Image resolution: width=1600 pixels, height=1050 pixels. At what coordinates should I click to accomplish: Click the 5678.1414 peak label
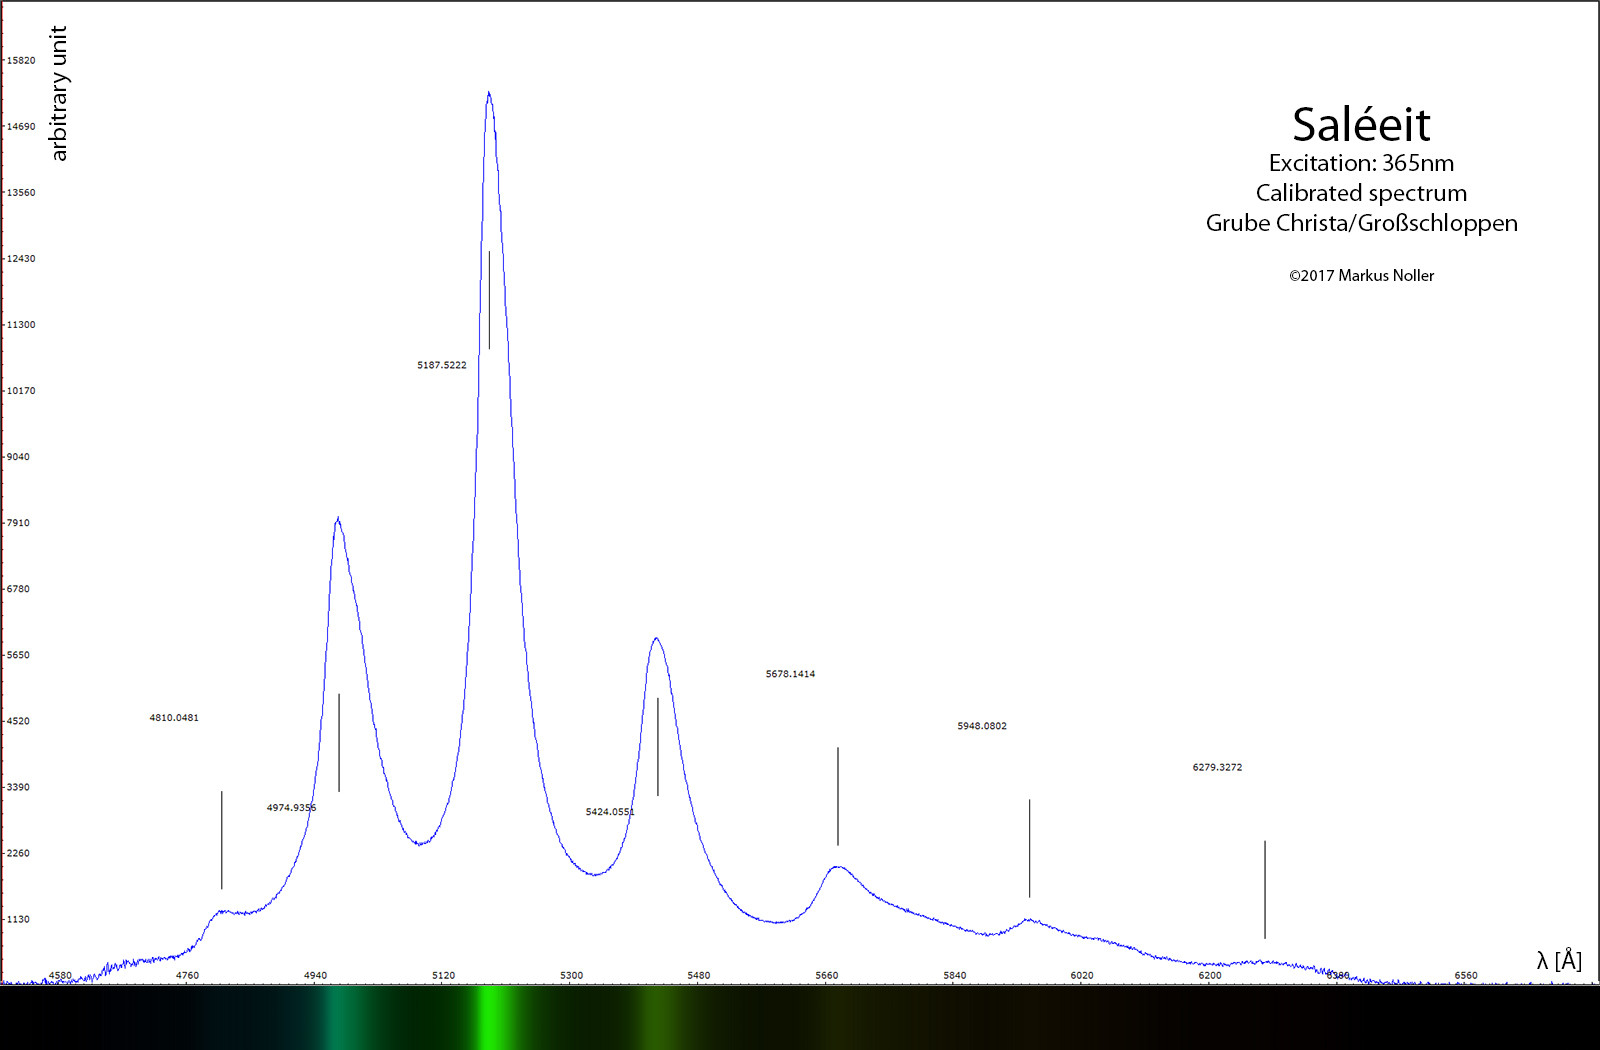click(790, 674)
